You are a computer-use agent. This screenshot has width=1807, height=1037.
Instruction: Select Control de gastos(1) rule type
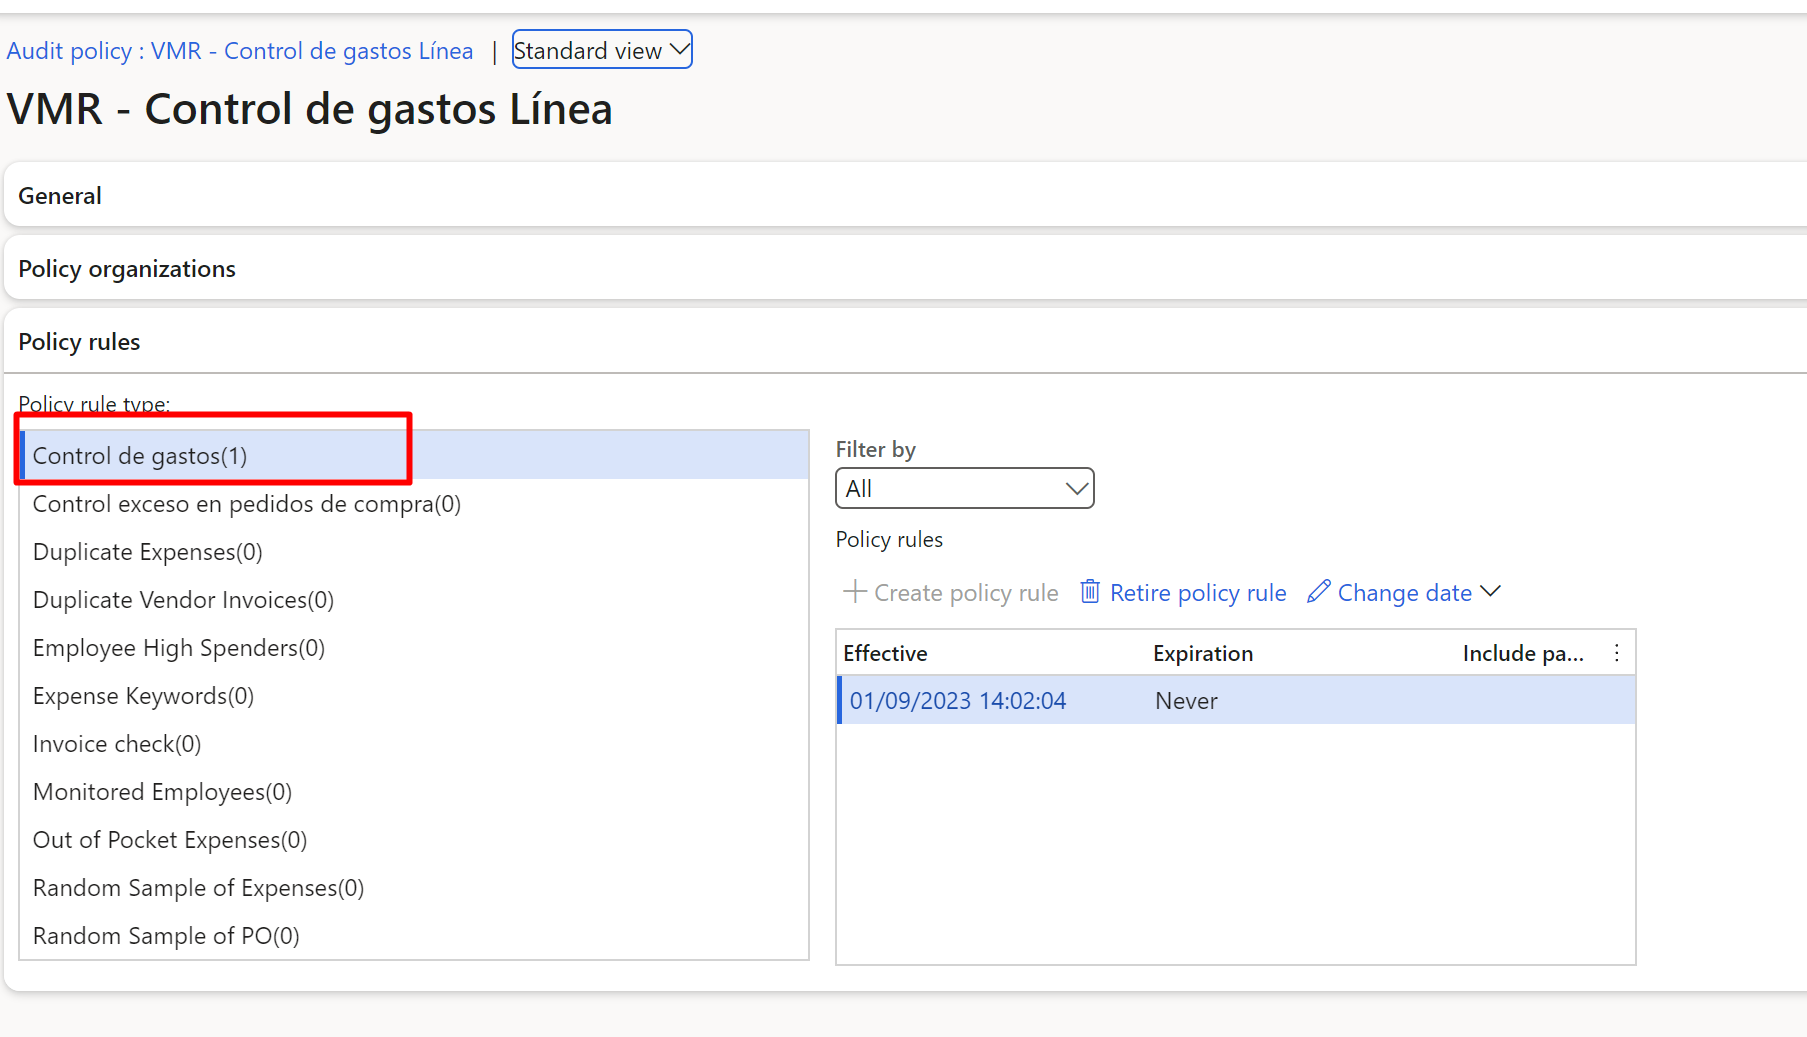pos(414,456)
